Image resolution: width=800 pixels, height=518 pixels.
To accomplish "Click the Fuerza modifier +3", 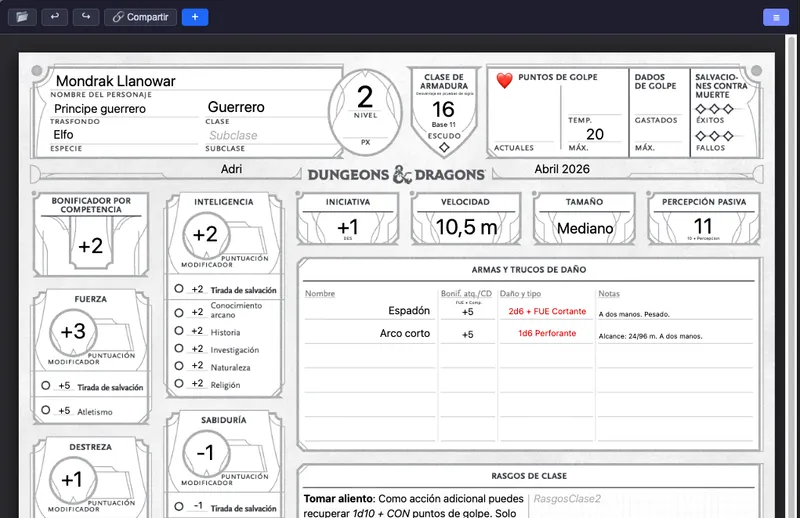I will tap(73, 332).
